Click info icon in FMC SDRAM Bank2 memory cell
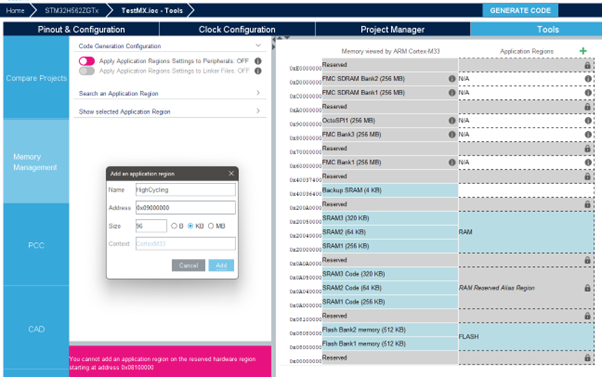The height and width of the screenshot is (377, 602). coord(452,79)
